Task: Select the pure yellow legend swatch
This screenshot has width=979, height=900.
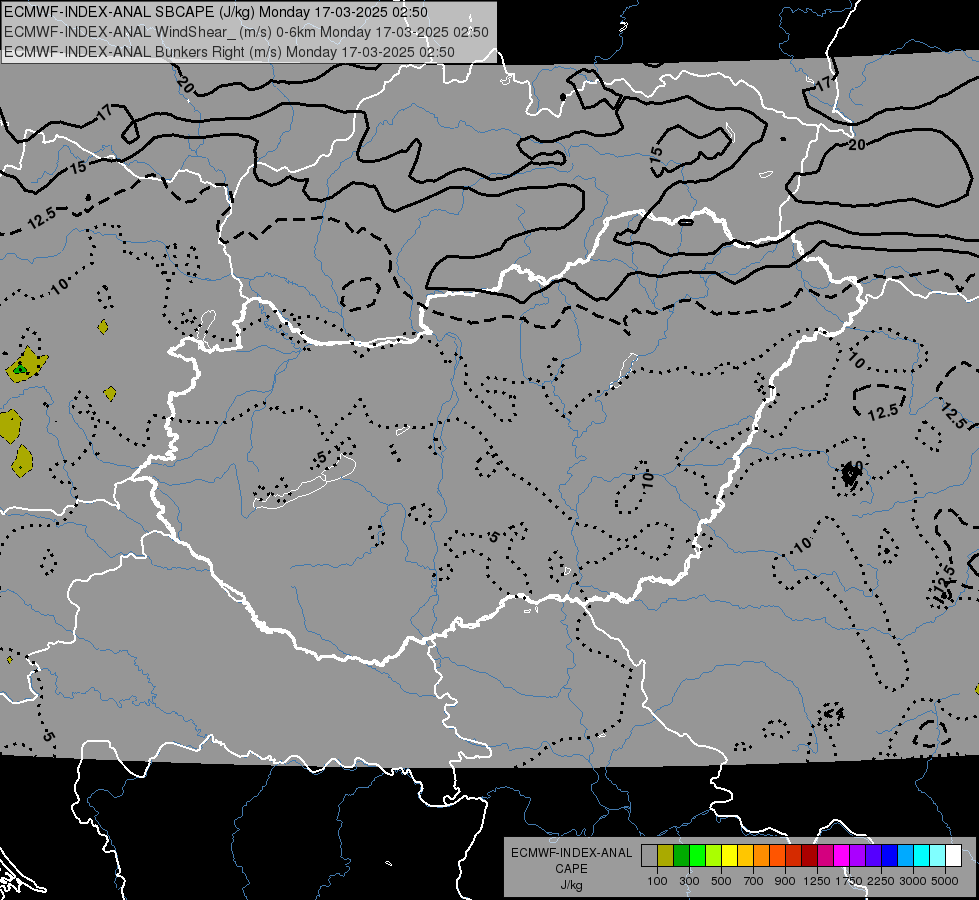Action: (730, 856)
